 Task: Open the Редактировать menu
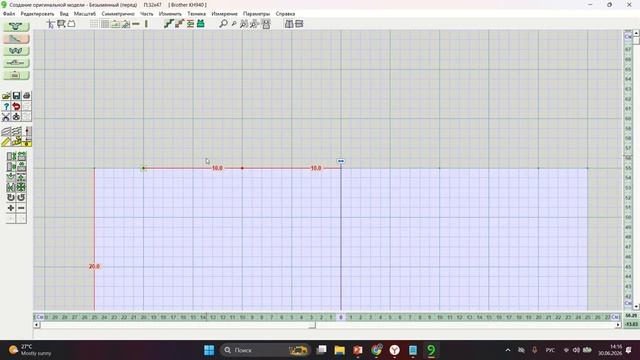[37, 13]
